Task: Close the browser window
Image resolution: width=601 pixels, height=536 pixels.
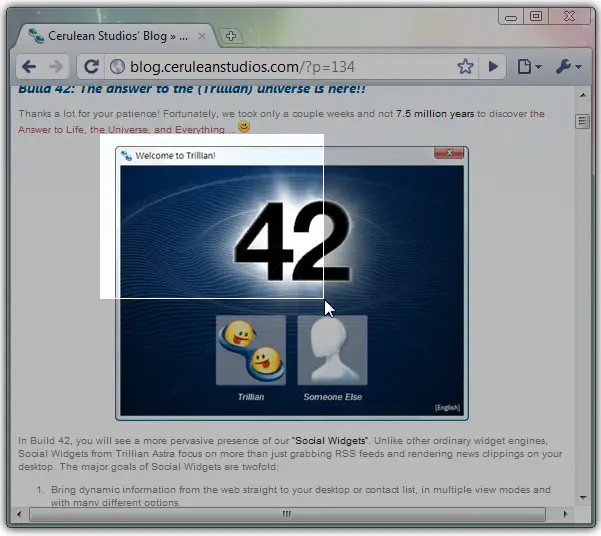Action: click(x=569, y=16)
